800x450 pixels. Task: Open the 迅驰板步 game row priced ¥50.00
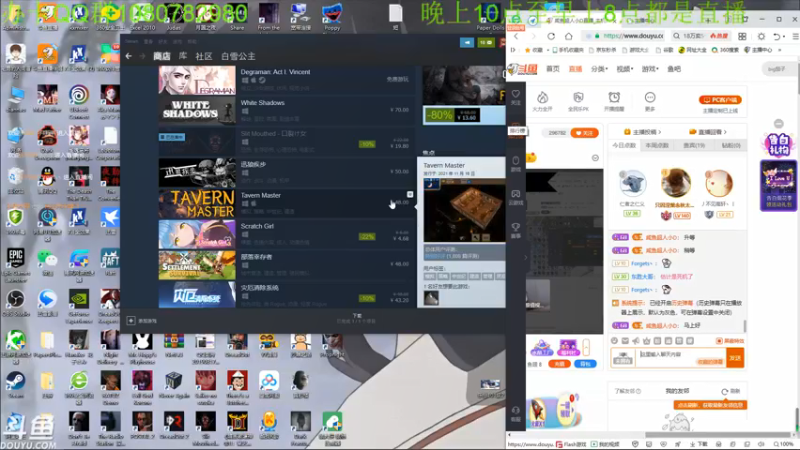coord(286,172)
